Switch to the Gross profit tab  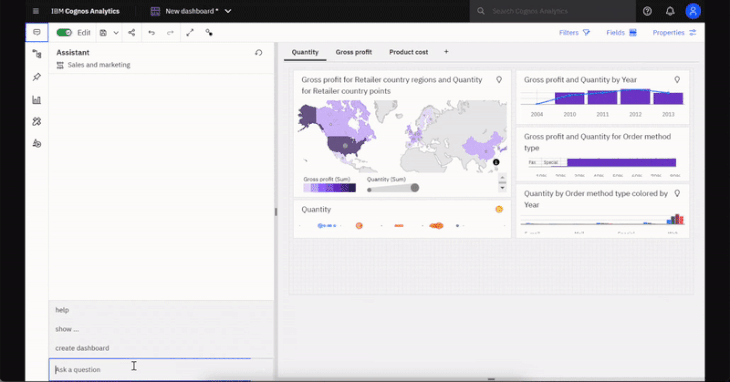click(354, 52)
